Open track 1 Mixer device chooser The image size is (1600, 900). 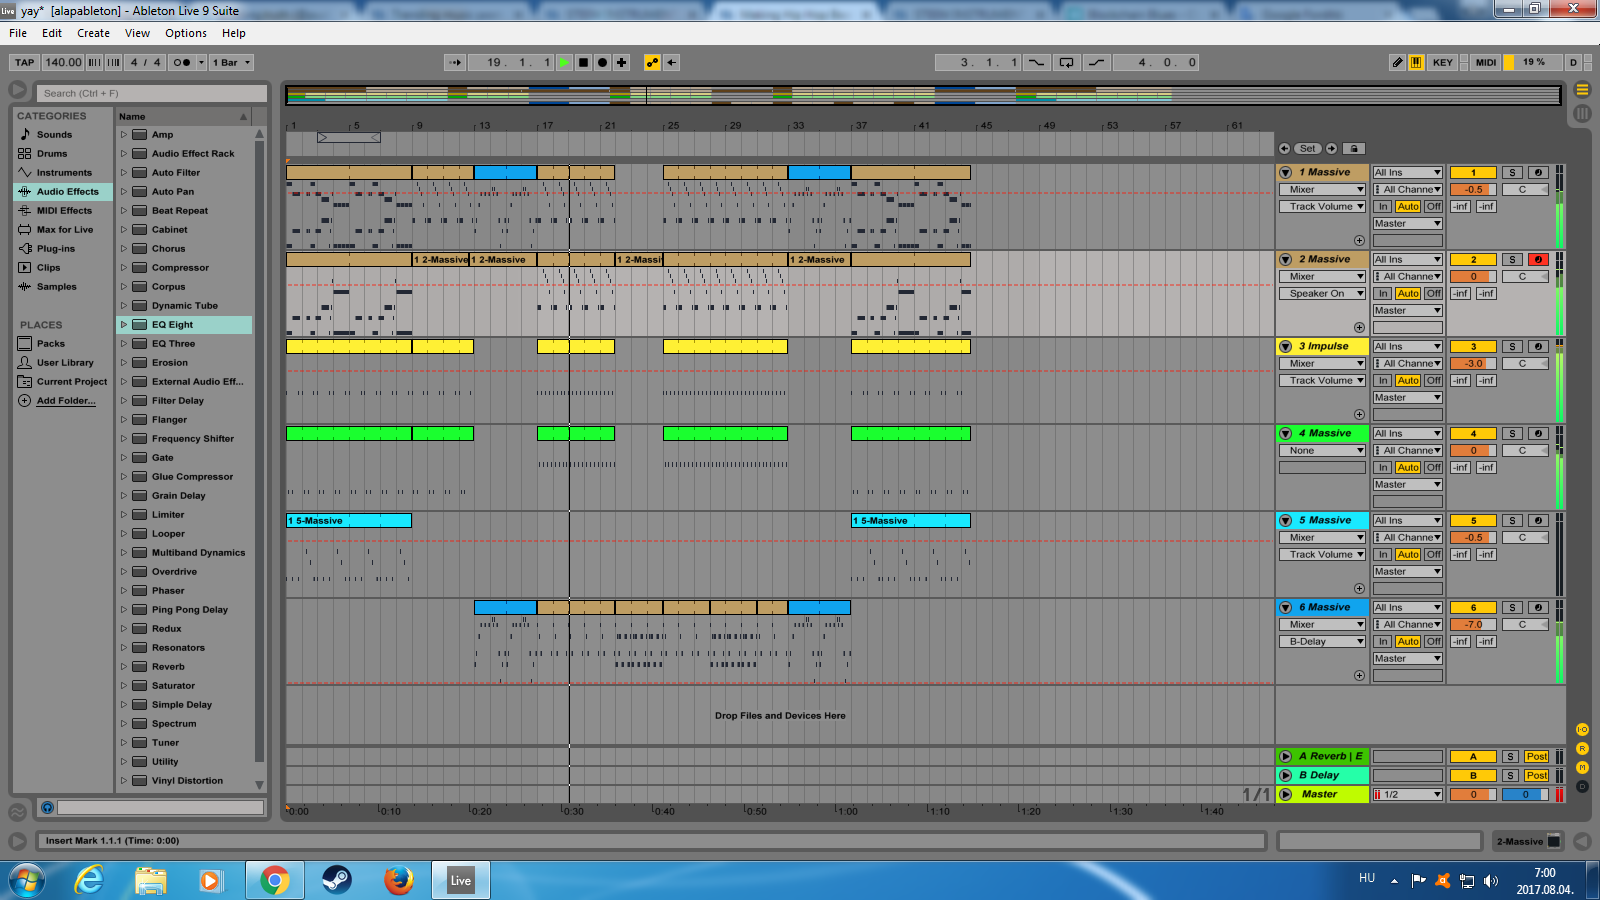pos(1322,190)
